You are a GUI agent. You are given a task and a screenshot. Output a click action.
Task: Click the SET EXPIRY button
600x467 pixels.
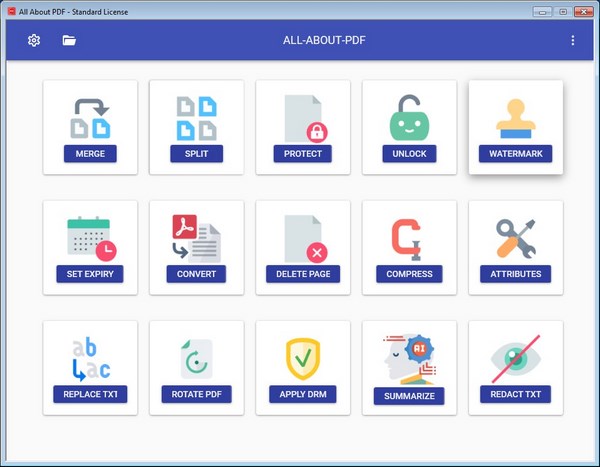(x=90, y=274)
